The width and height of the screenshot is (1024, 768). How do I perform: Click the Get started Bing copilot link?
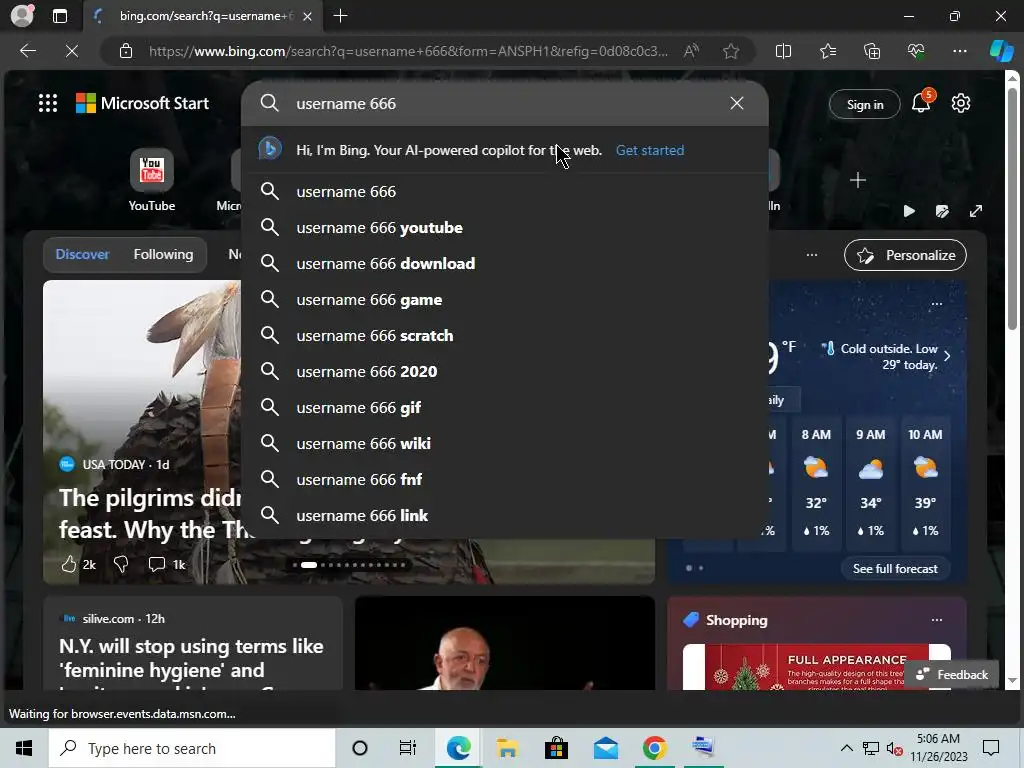point(650,150)
